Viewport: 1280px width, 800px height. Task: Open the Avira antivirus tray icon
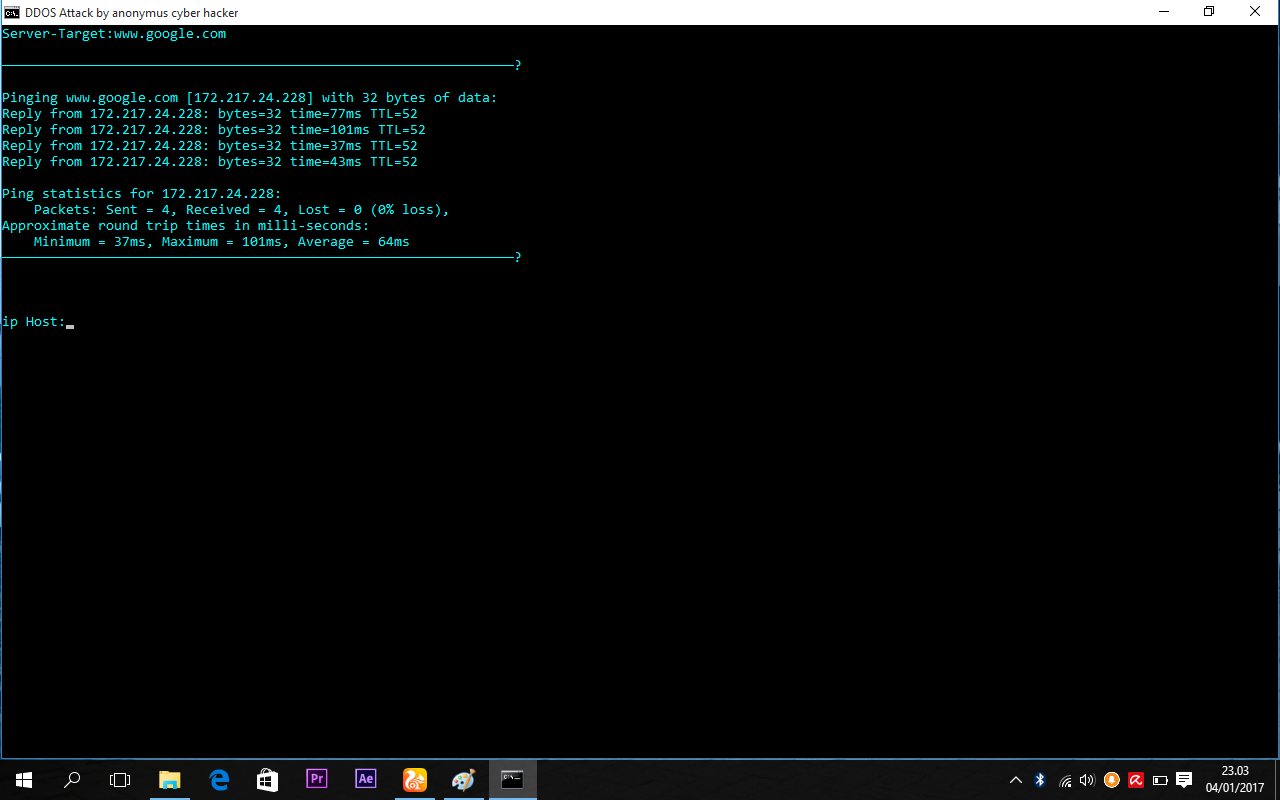click(x=1136, y=780)
